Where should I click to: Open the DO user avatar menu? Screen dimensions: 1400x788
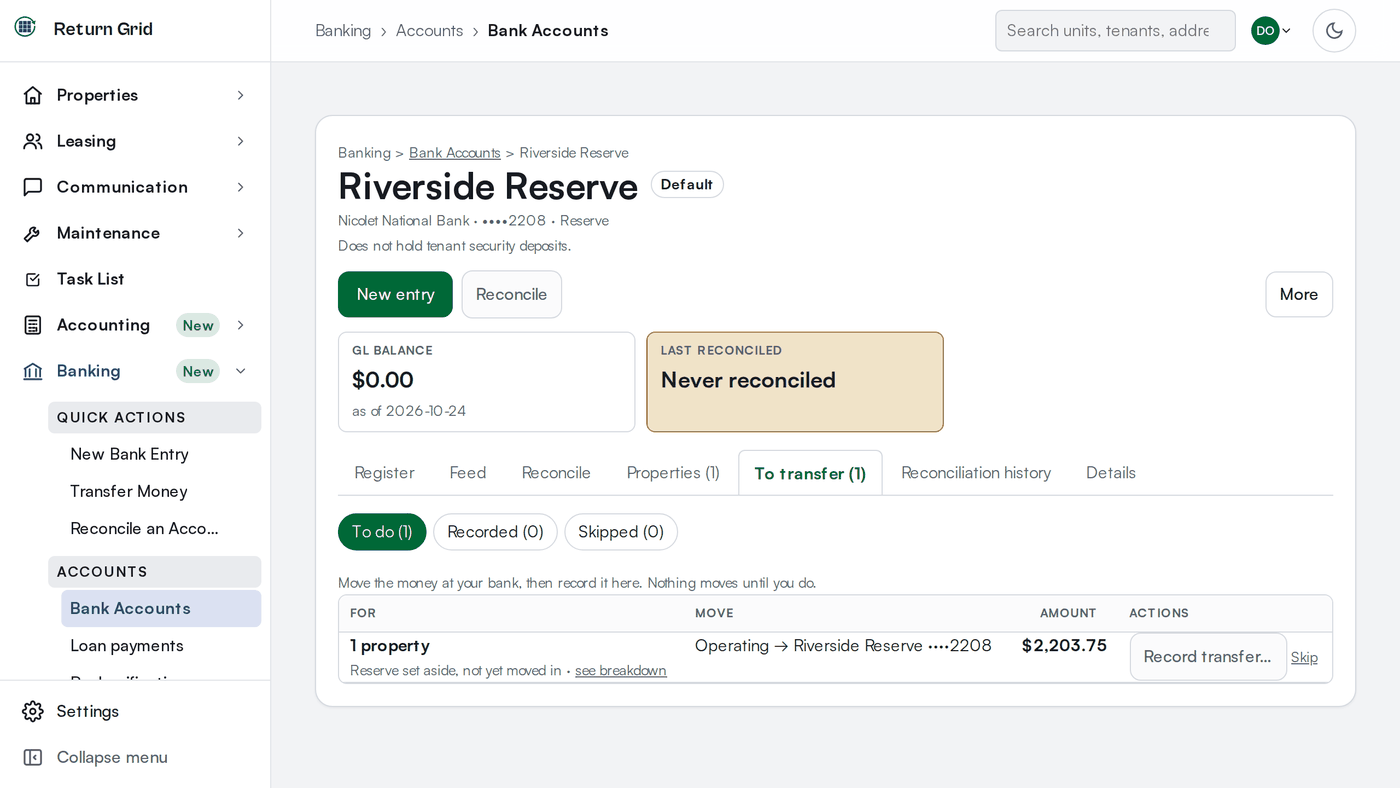(1271, 30)
